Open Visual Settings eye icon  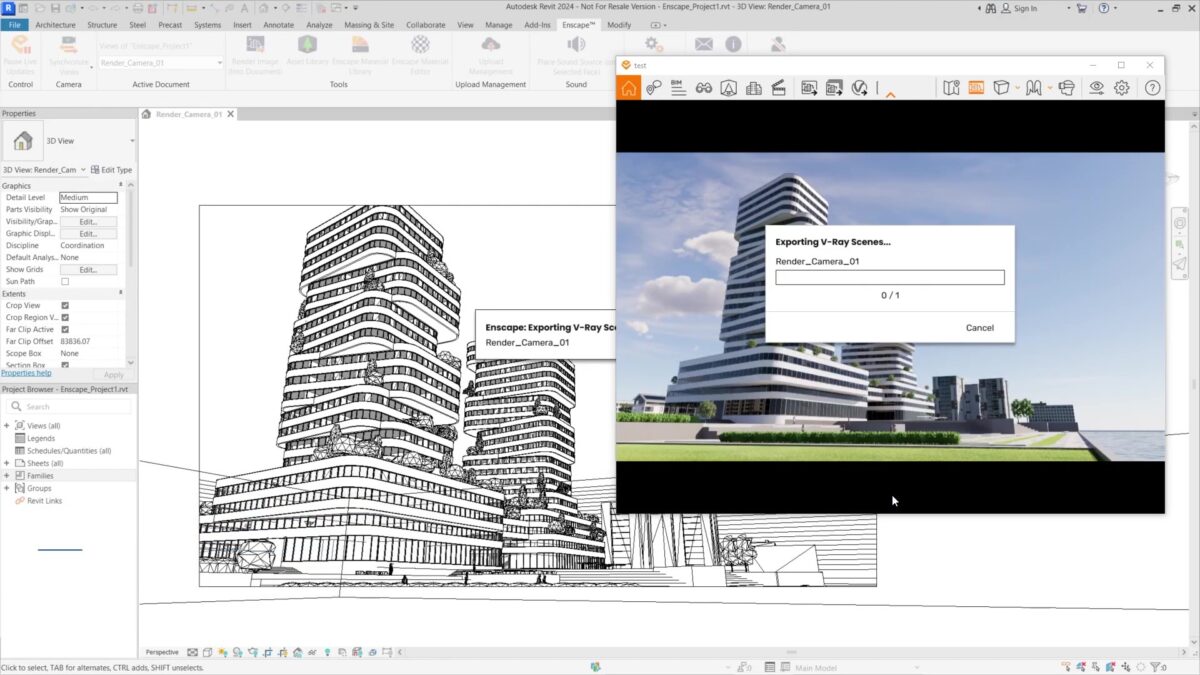point(1097,88)
